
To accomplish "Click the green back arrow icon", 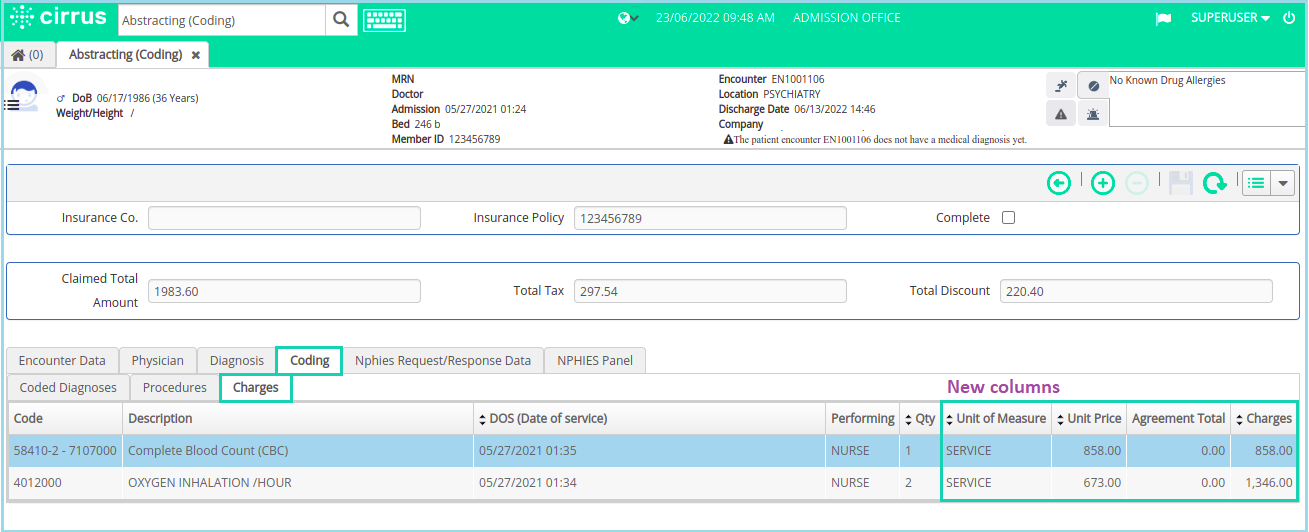I will pyautogui.click(x=1058, y=183).
